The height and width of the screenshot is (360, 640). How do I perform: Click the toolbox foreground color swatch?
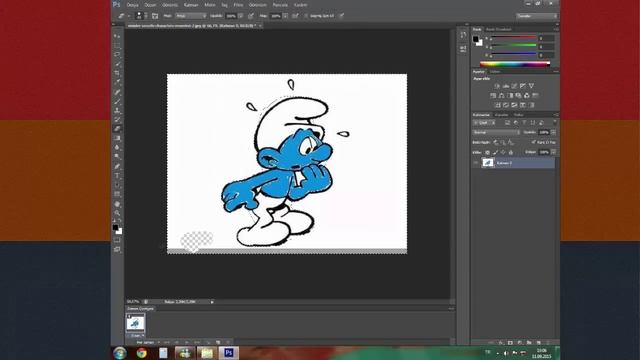[x=116, y=227]
